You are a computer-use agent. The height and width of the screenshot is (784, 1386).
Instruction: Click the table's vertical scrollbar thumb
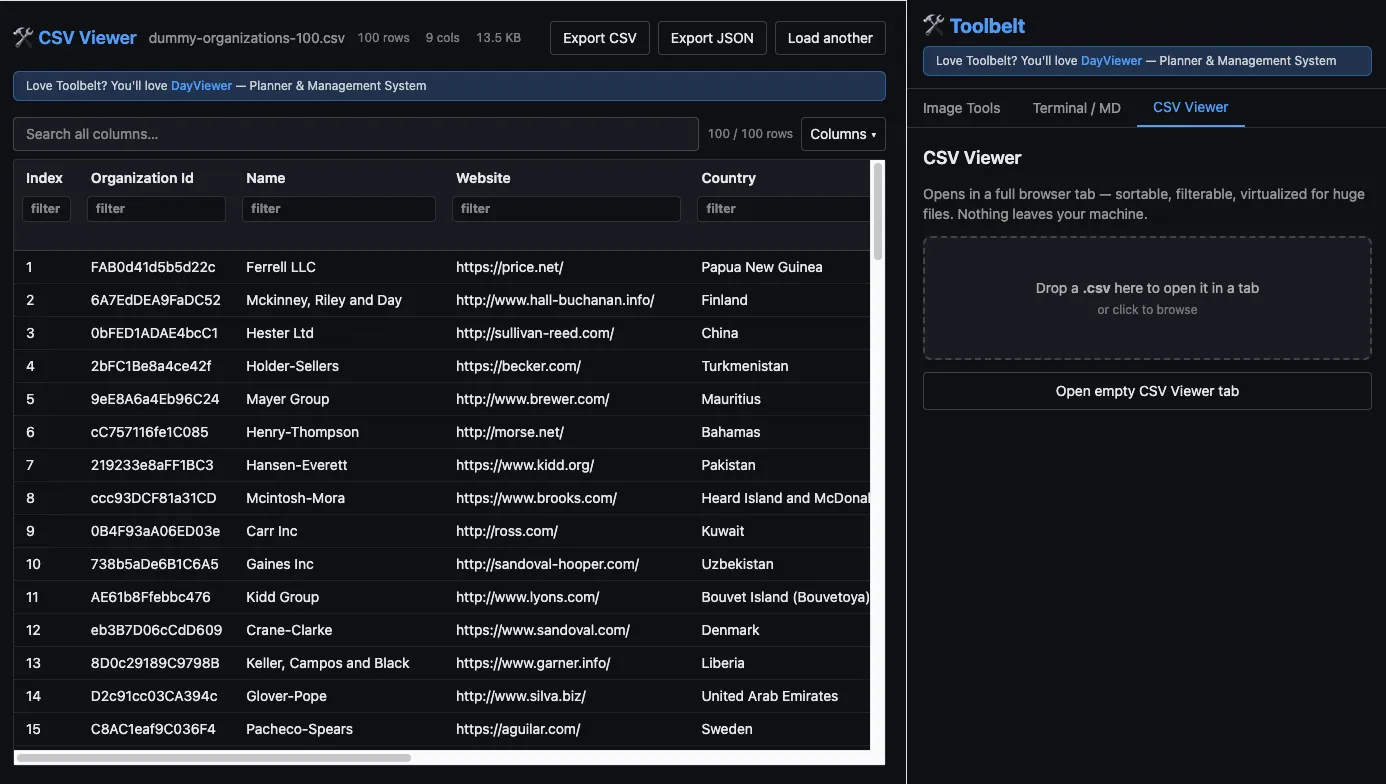pyautogui.click(x=878, y=211)
